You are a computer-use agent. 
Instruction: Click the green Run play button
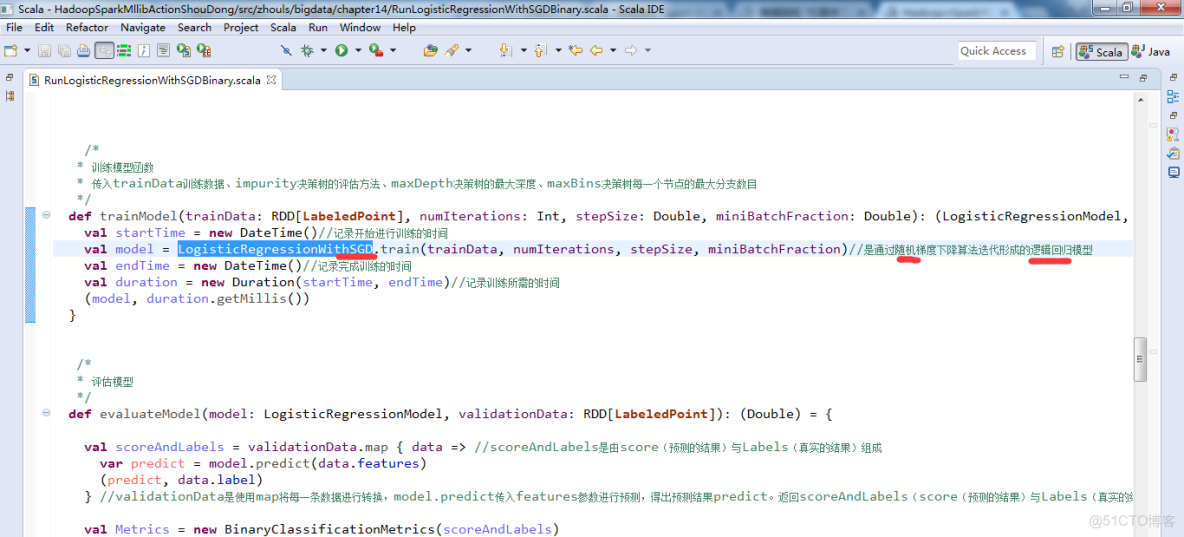point(341,51)
